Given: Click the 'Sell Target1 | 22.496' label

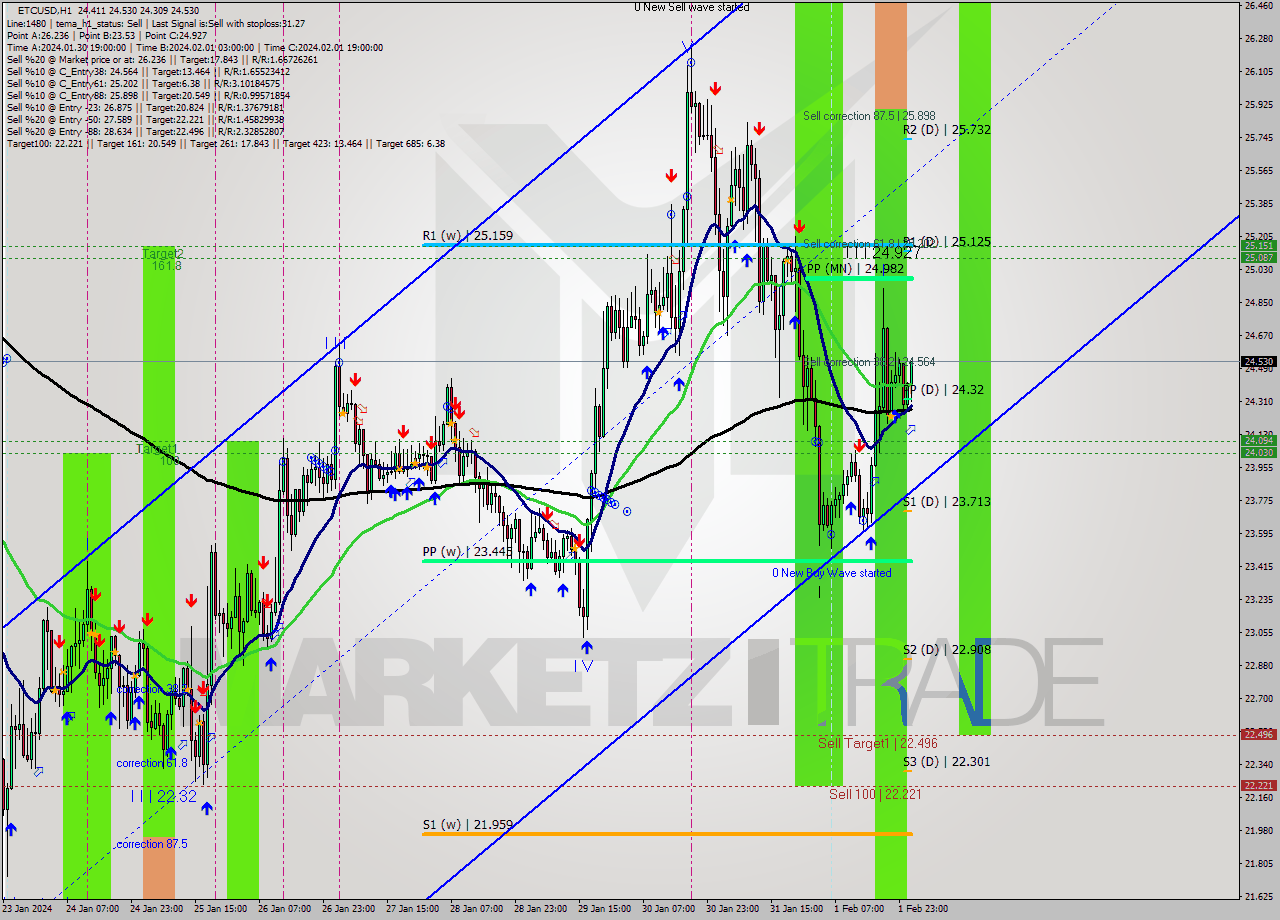Looking at the screenshot, I should pyautogui.click(x=878, y=743).
